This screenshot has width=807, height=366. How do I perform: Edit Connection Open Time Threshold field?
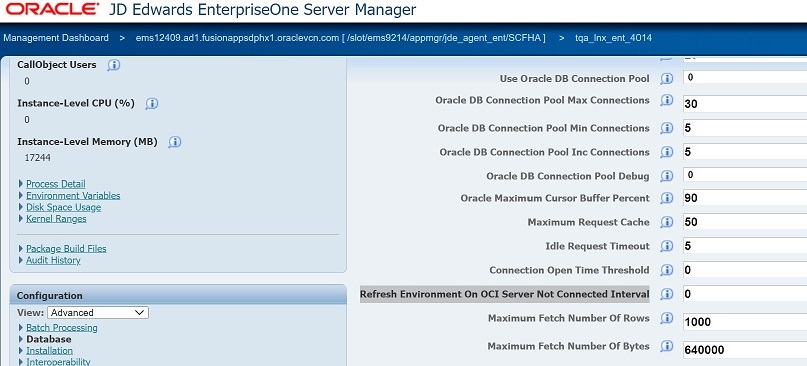click(x=745, y=270)
